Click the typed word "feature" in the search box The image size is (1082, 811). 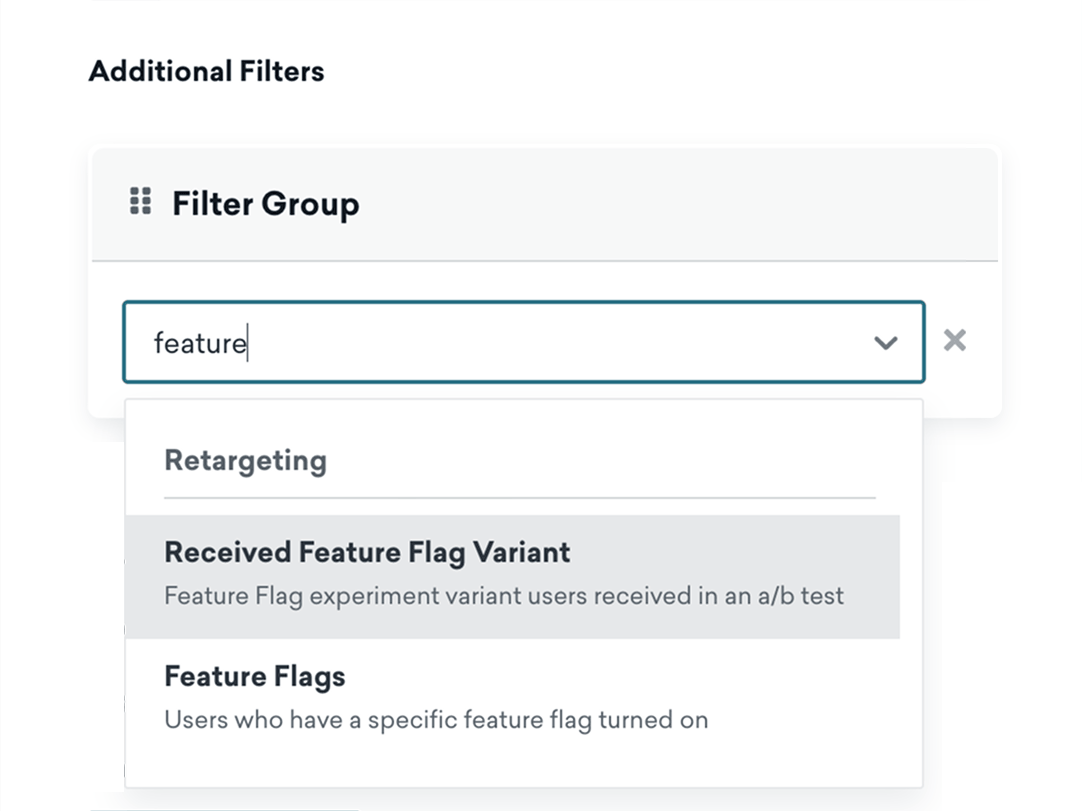(x=199, y=344)
